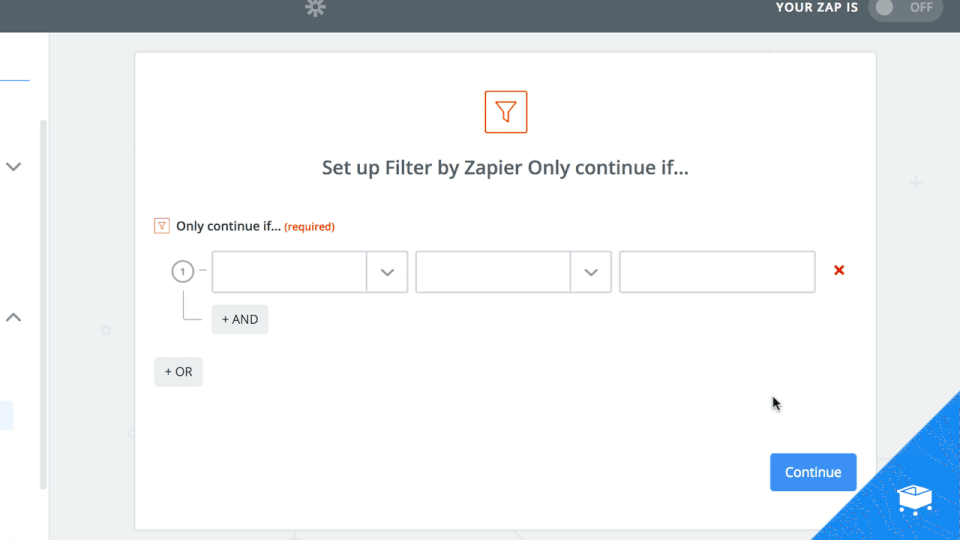Expand the sidebar section with down chevron

click(x=14, y=167)
